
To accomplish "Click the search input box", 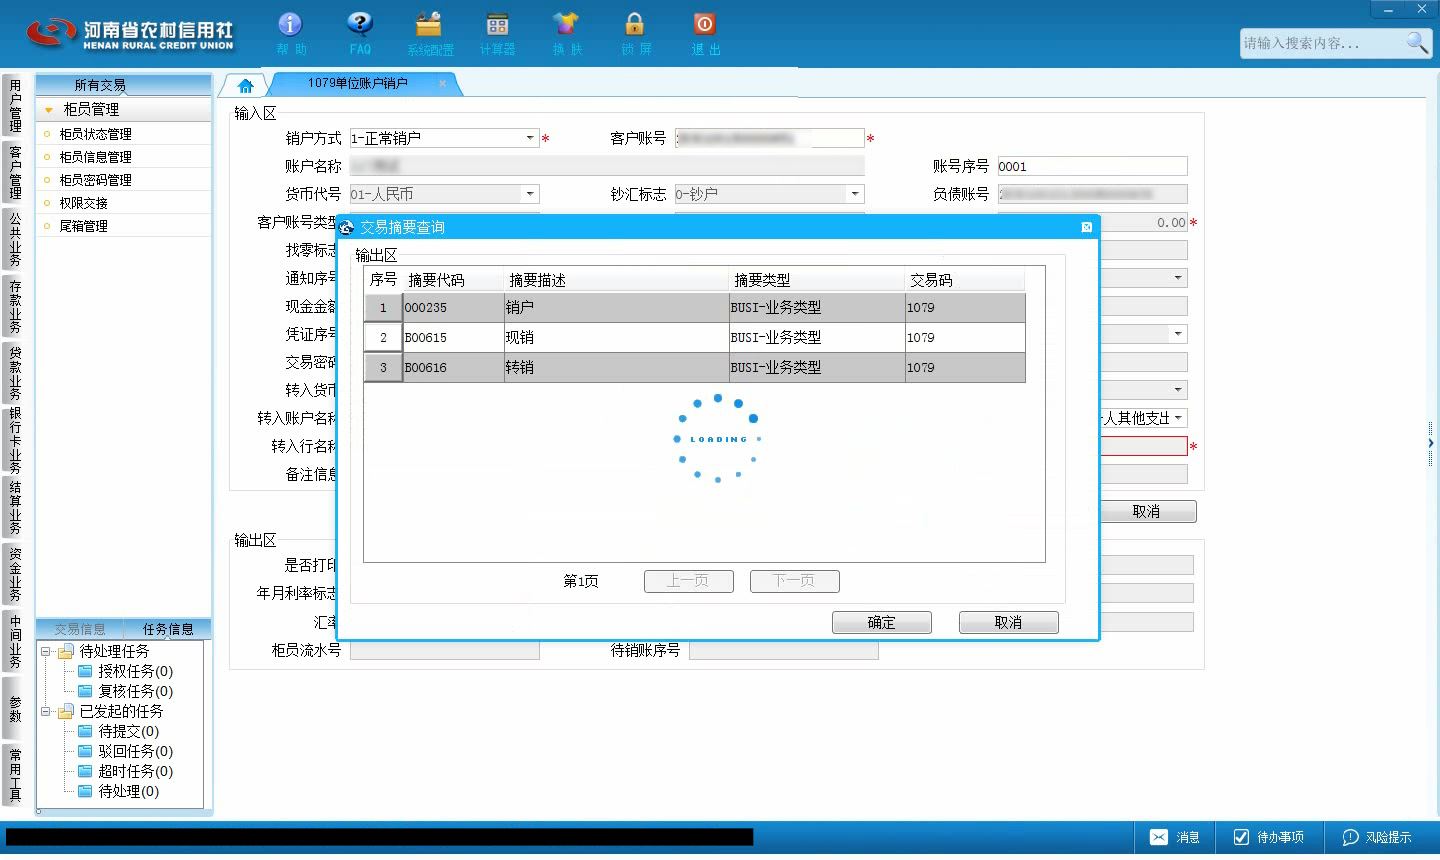I will pyautogui.click(x=1322, y=43).
